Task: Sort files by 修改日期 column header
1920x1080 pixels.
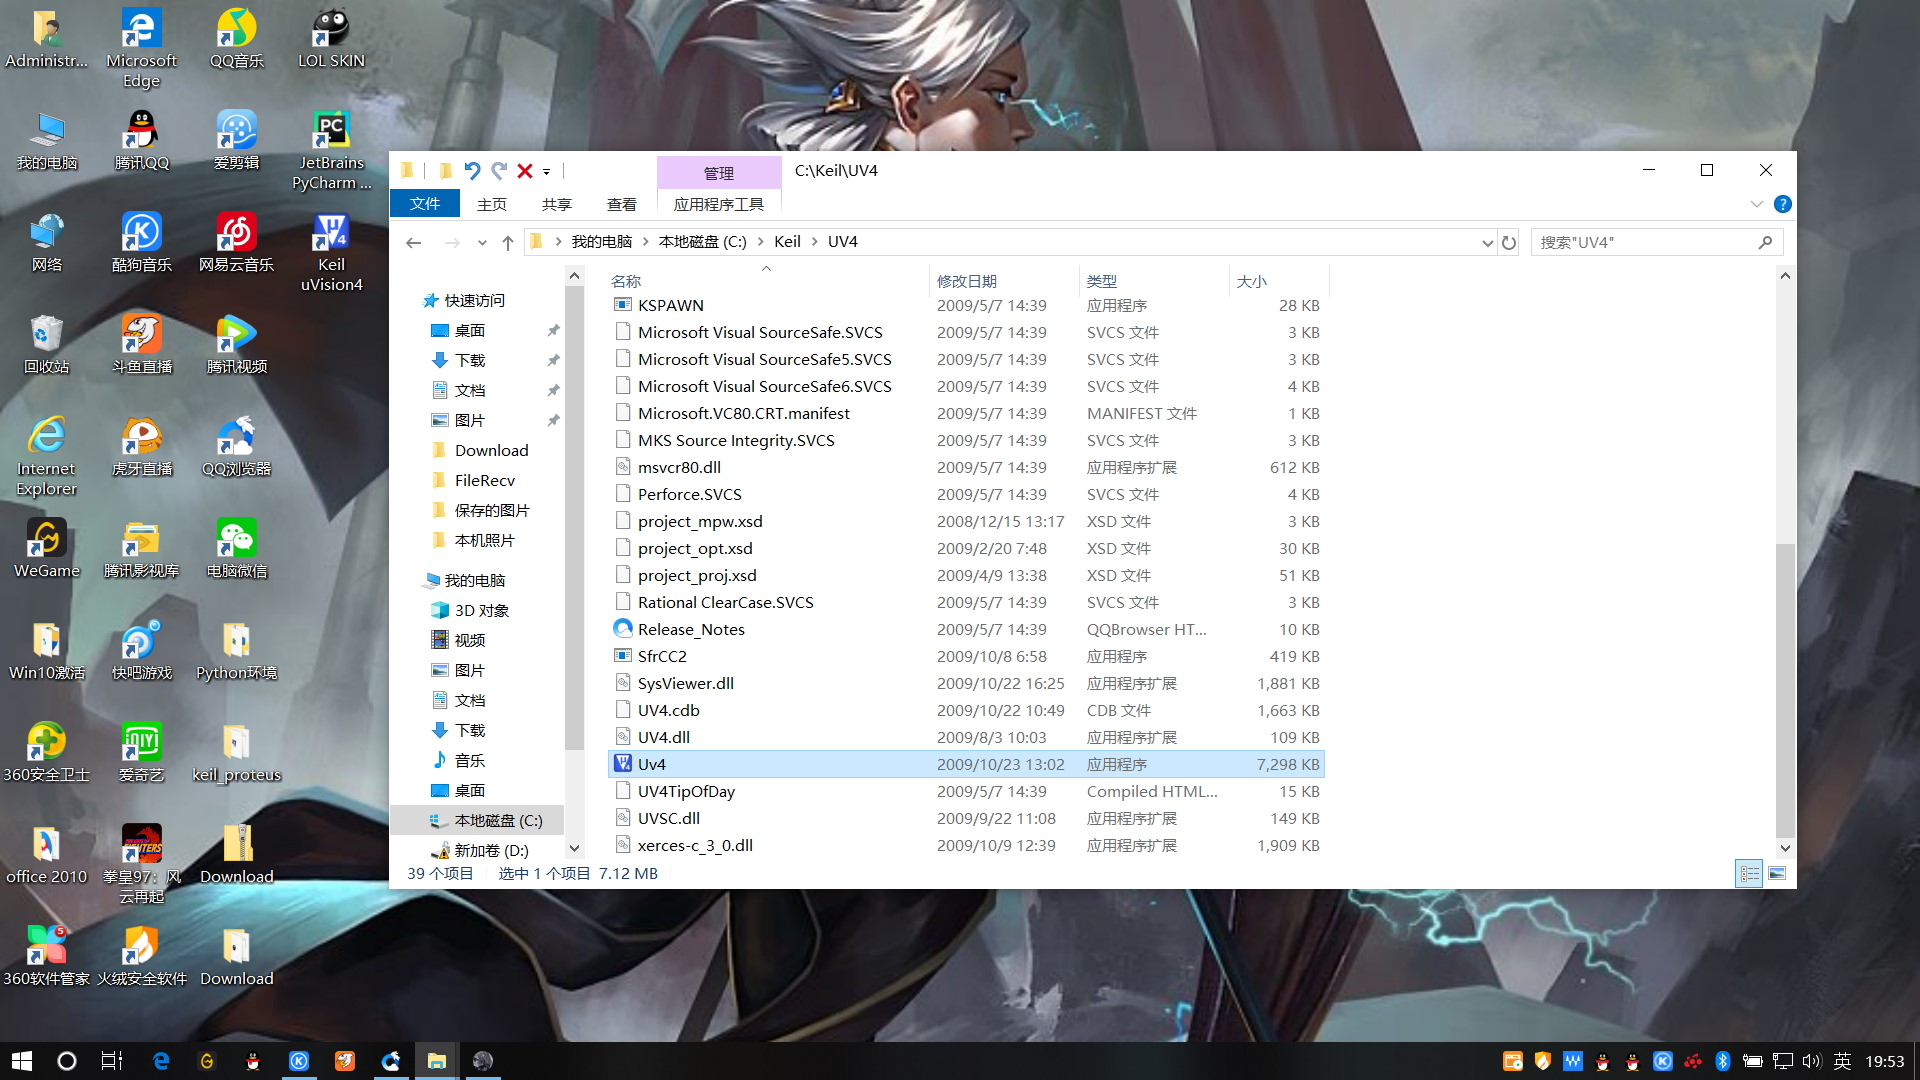Action: point(966,282)
